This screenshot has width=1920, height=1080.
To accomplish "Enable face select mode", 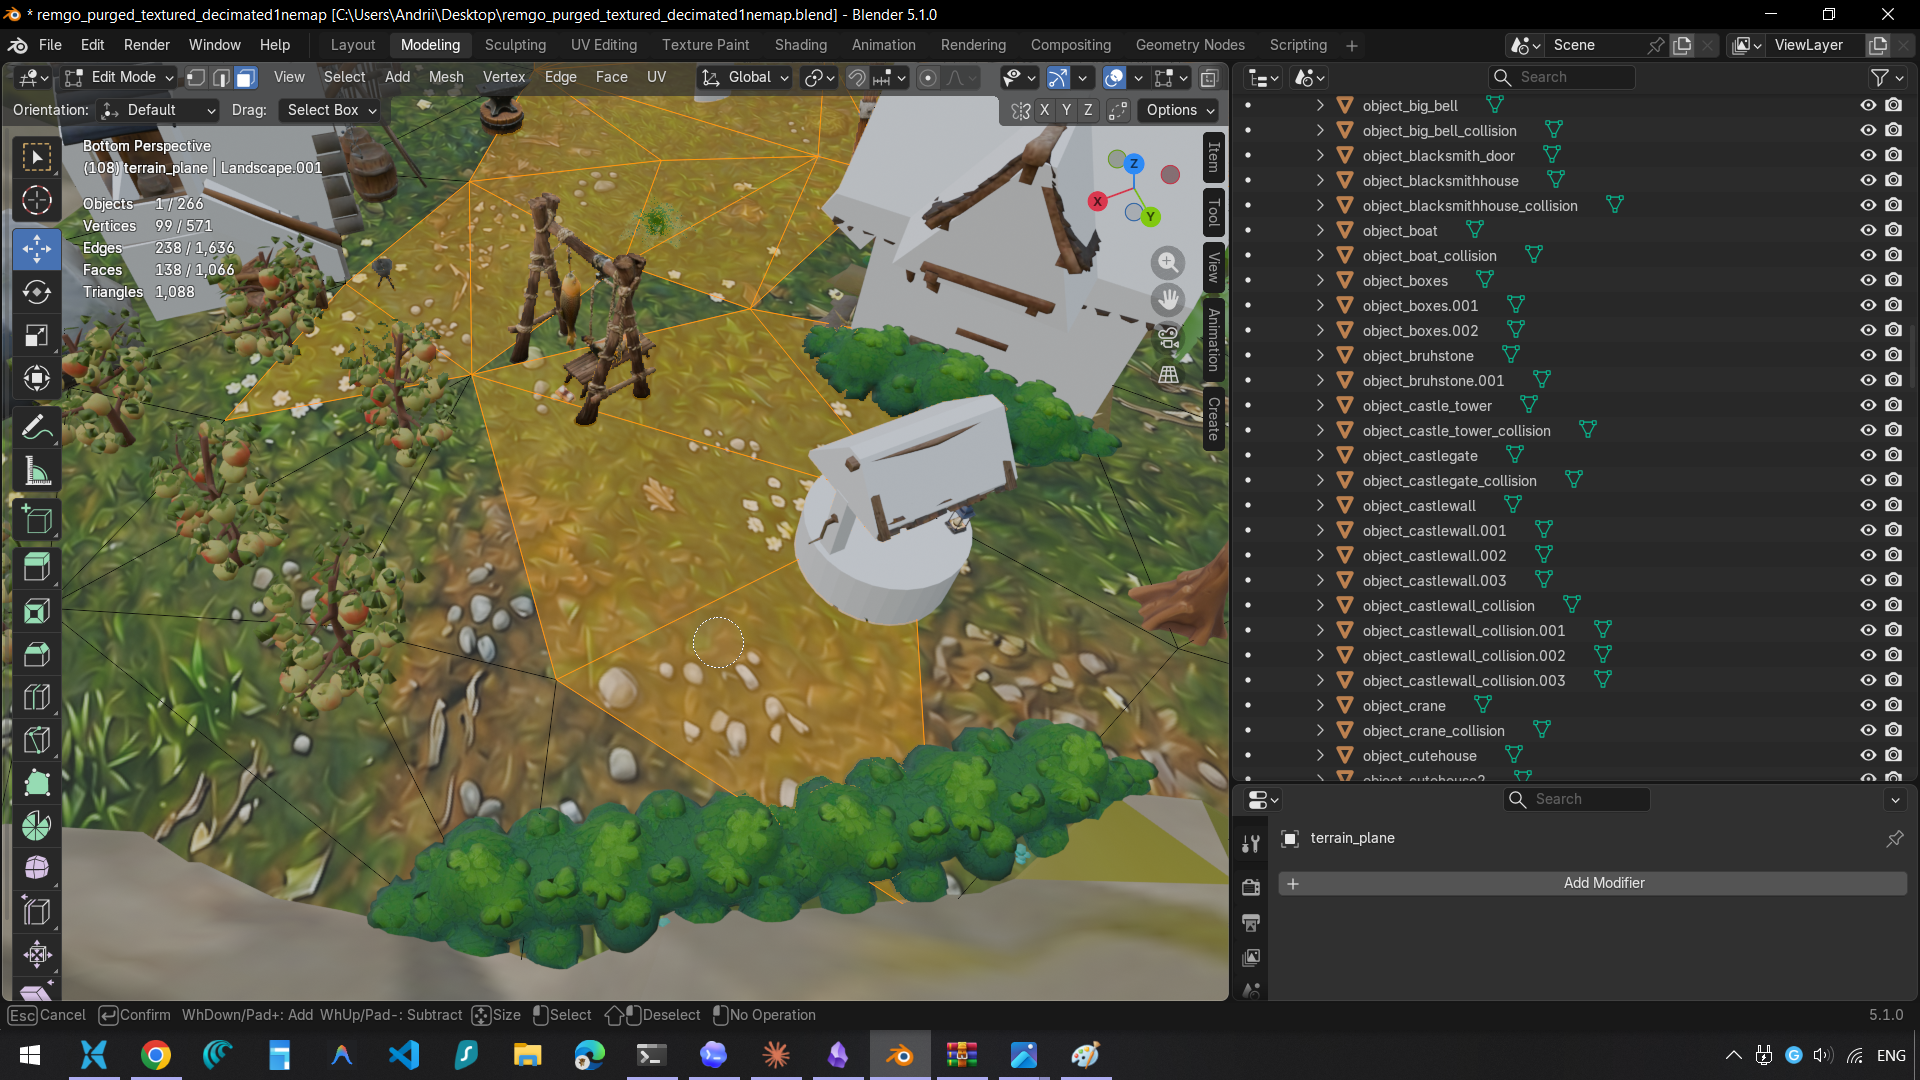I will pyautogui.click(x=246, y=77).
